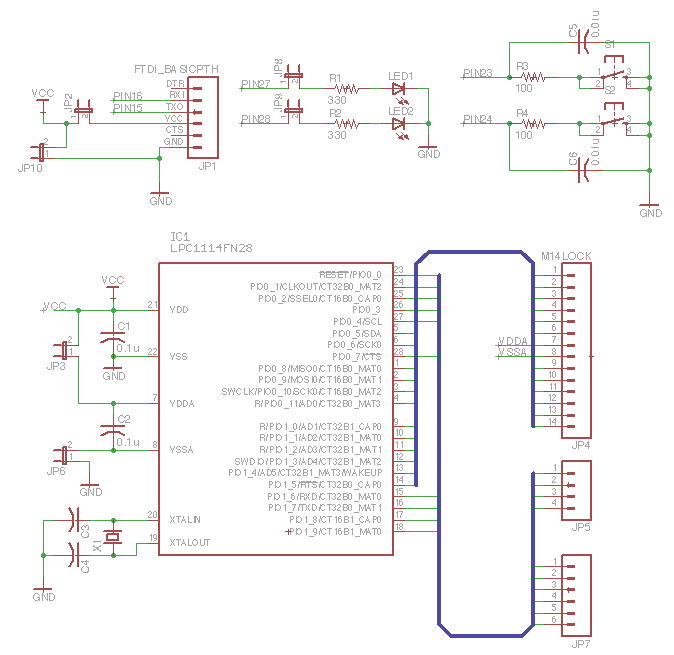The width and height of the screenshot is (674, 655).
Task: Click the JP9 jumper symbol
Action: (294, 110)
